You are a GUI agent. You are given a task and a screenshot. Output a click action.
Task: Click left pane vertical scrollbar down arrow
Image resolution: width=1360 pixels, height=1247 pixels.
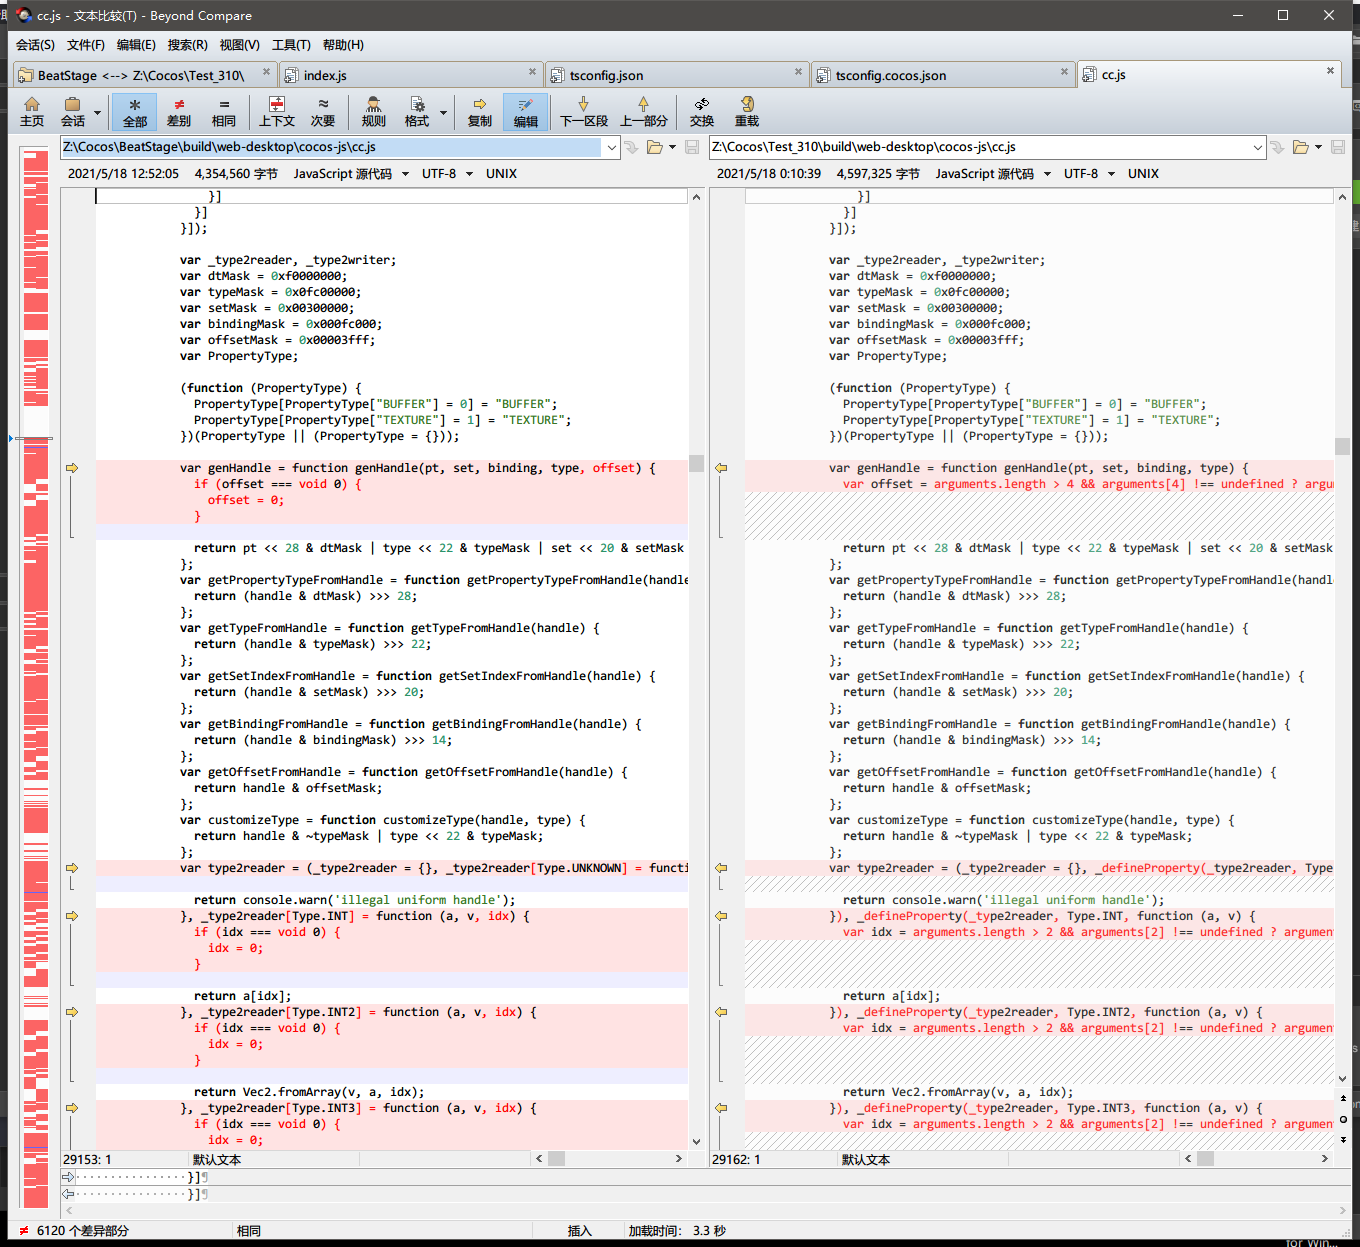[696, 1141]
